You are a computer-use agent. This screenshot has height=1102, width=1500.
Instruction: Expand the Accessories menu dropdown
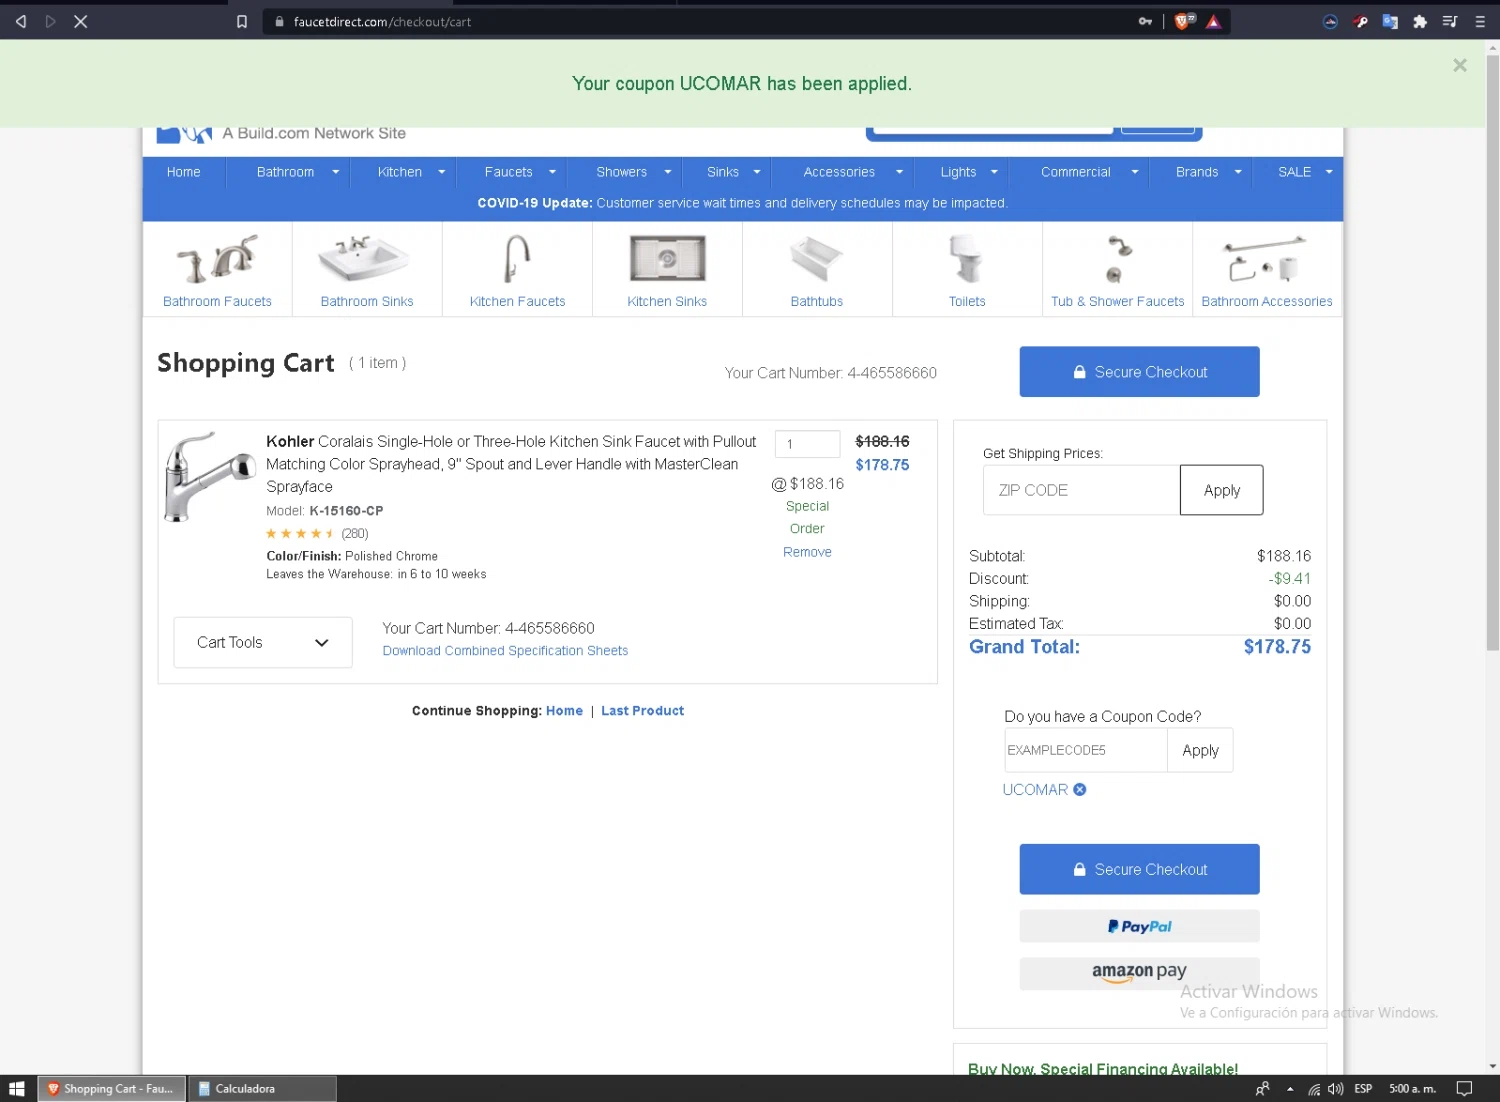coord(899,172)
